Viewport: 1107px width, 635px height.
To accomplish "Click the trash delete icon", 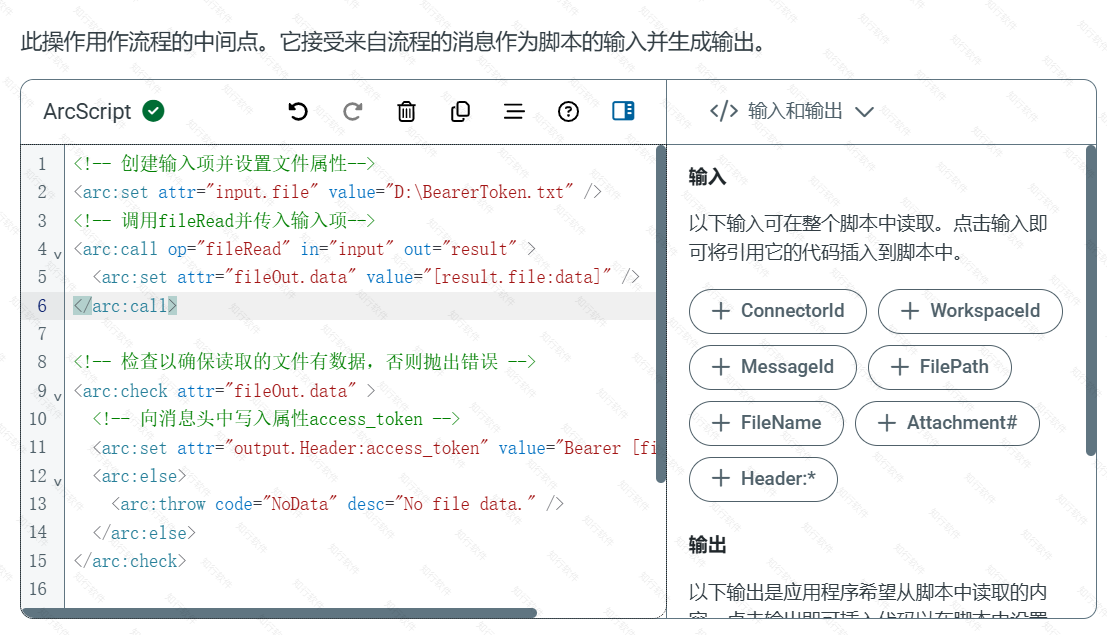I will pos(406,111).
